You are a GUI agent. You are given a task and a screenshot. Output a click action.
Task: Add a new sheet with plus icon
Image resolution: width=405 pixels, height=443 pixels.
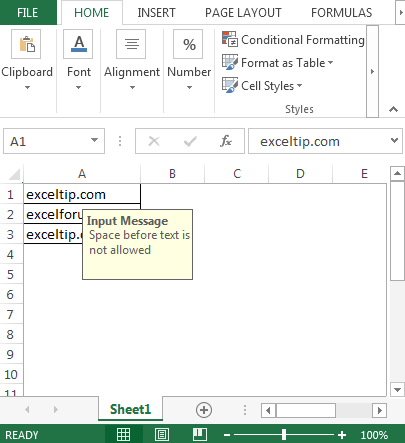[x=204, y=410]
